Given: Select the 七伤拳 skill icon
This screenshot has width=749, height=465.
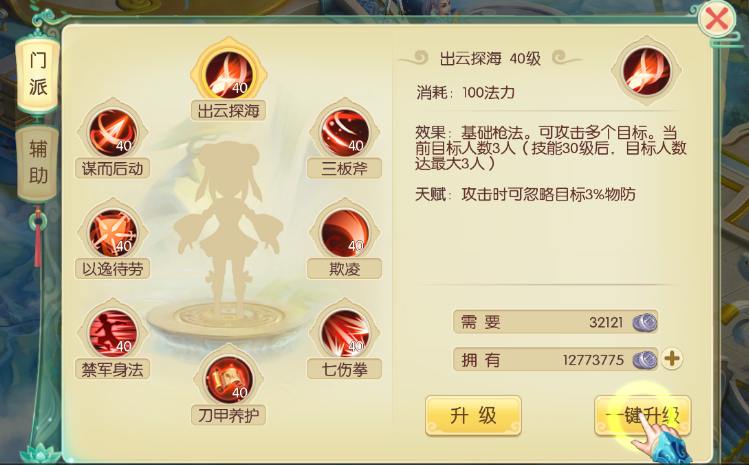Looking at the screenshot, I should [x=344, y=333].
